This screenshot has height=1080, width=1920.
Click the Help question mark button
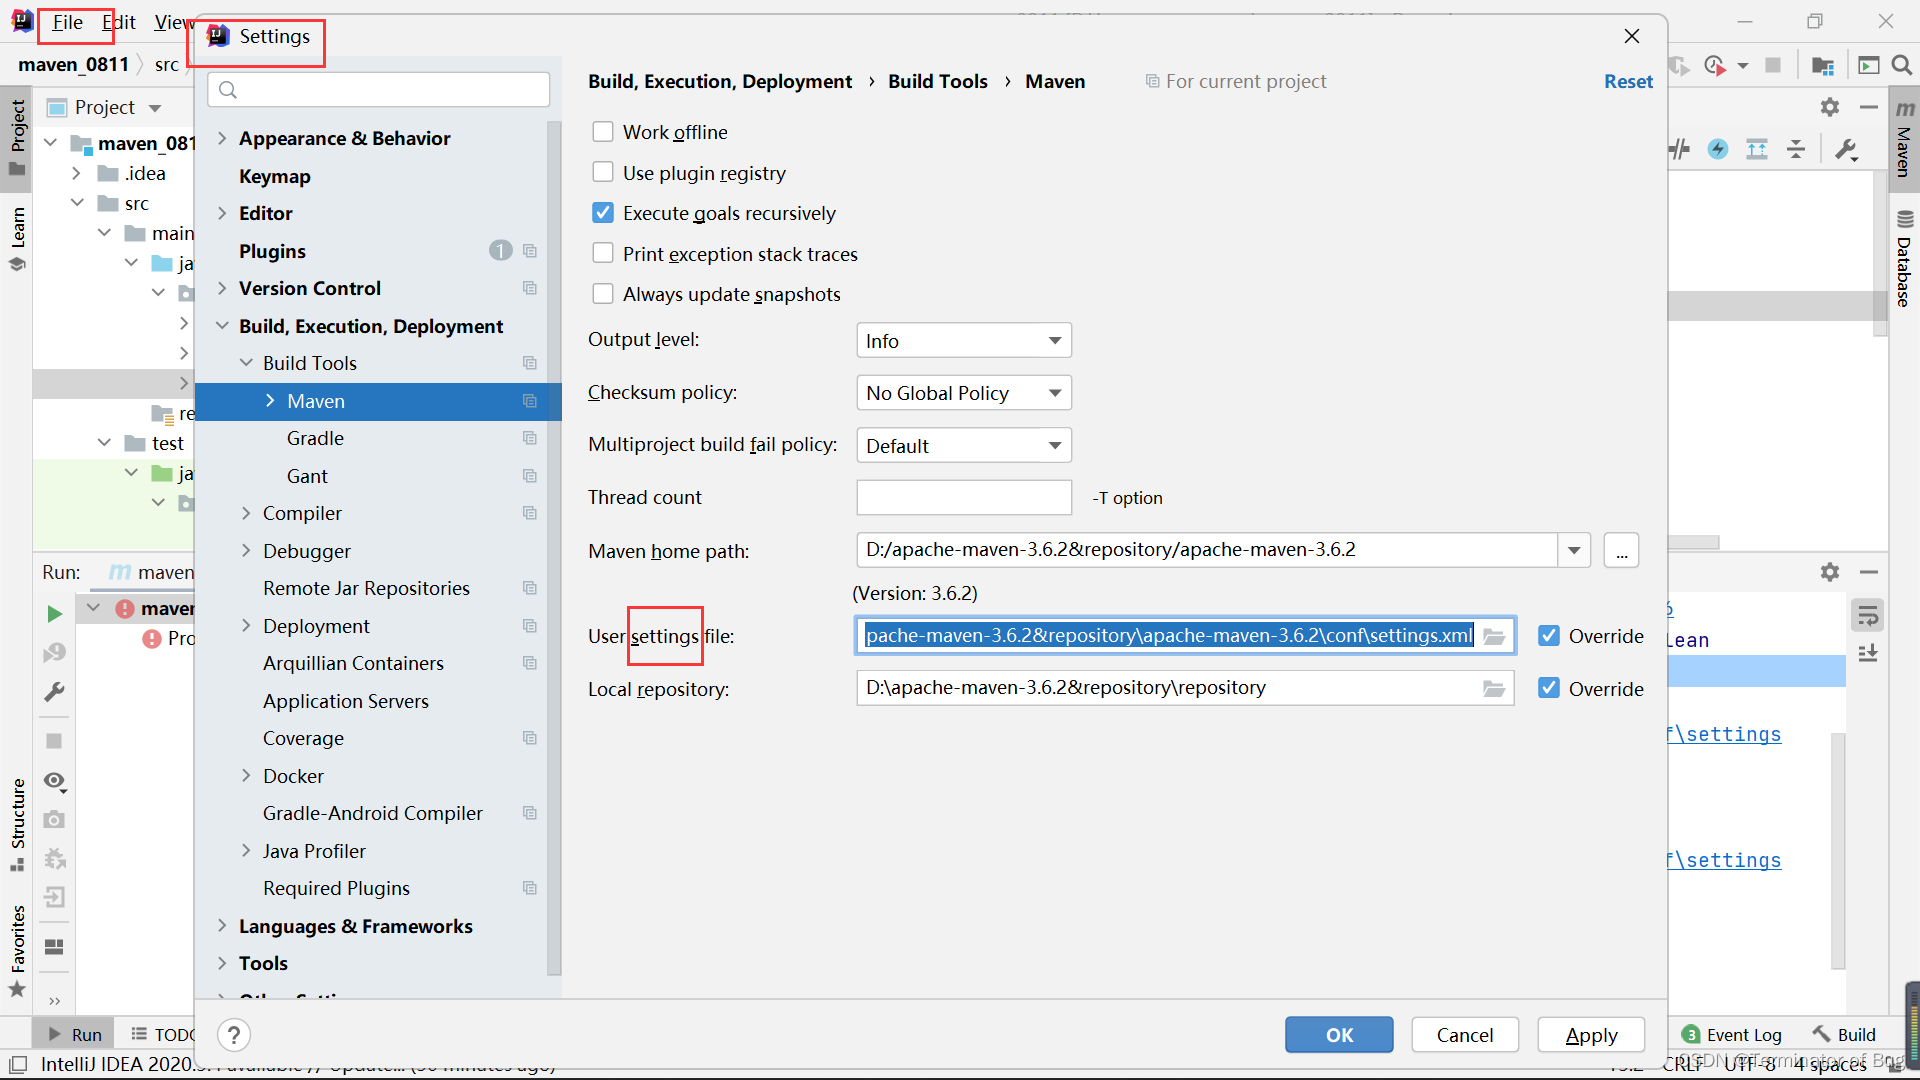233,1035
